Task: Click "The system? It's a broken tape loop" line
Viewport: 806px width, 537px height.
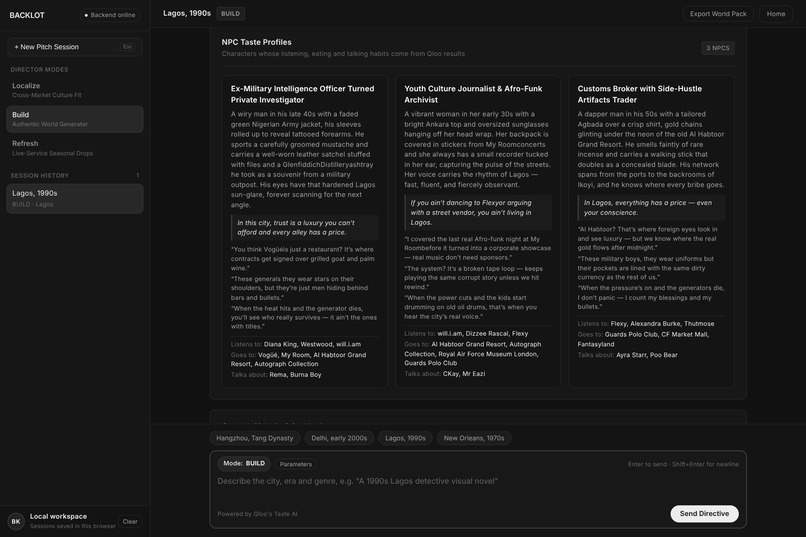Action: point(474,277)
